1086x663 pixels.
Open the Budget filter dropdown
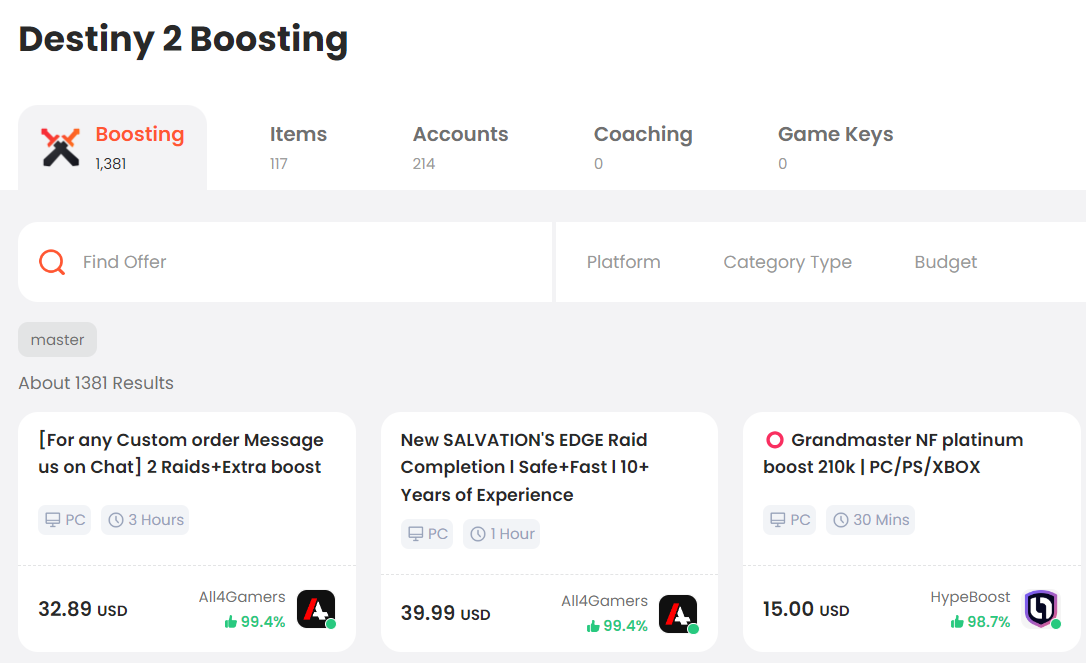pos(945,262)
